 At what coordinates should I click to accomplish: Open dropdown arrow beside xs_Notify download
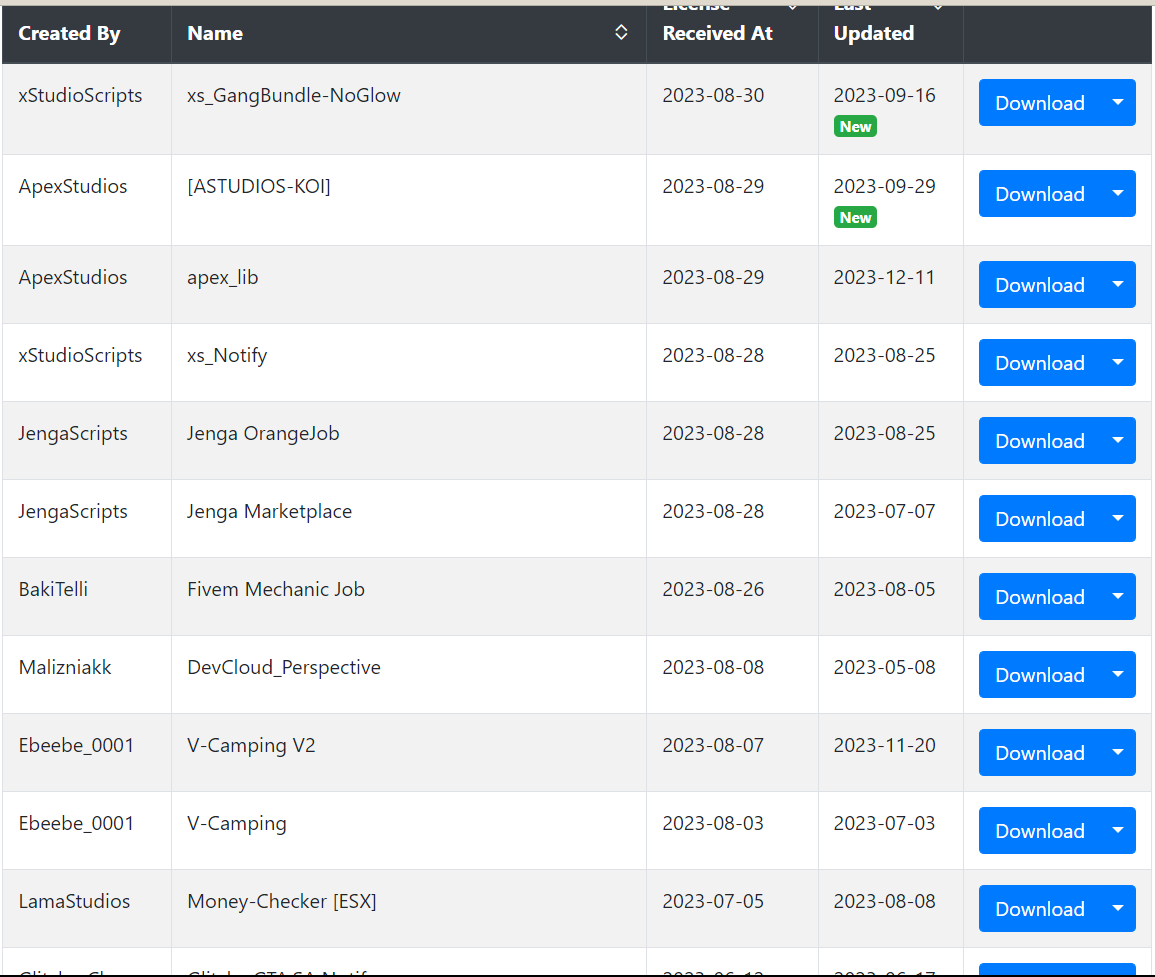[1118, 363]
